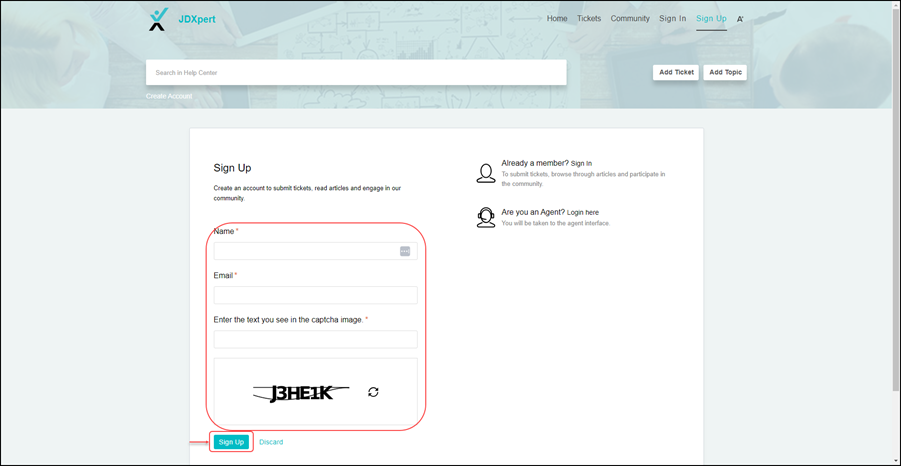Refresh the captcha image
The image size is (901, 466).
click(x=373, y=392)
